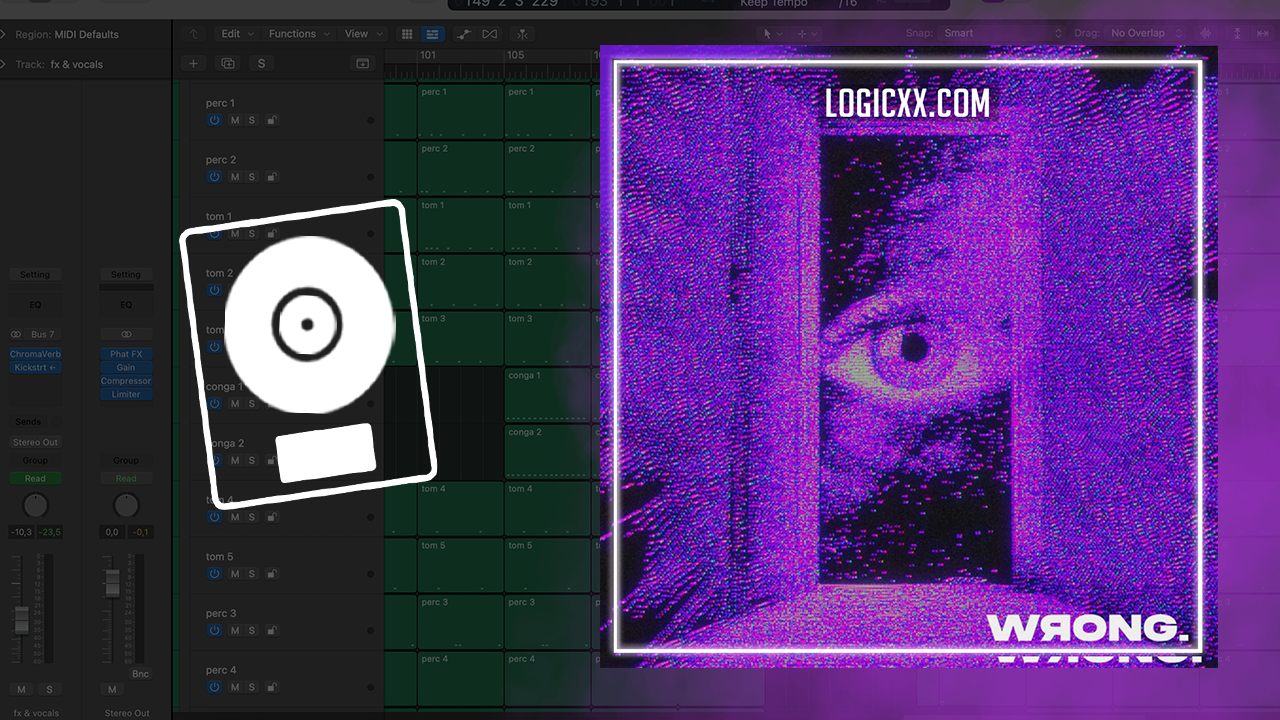Open the Edit menu in tracks area
The image size is (1280, 720).
[235, 34]
